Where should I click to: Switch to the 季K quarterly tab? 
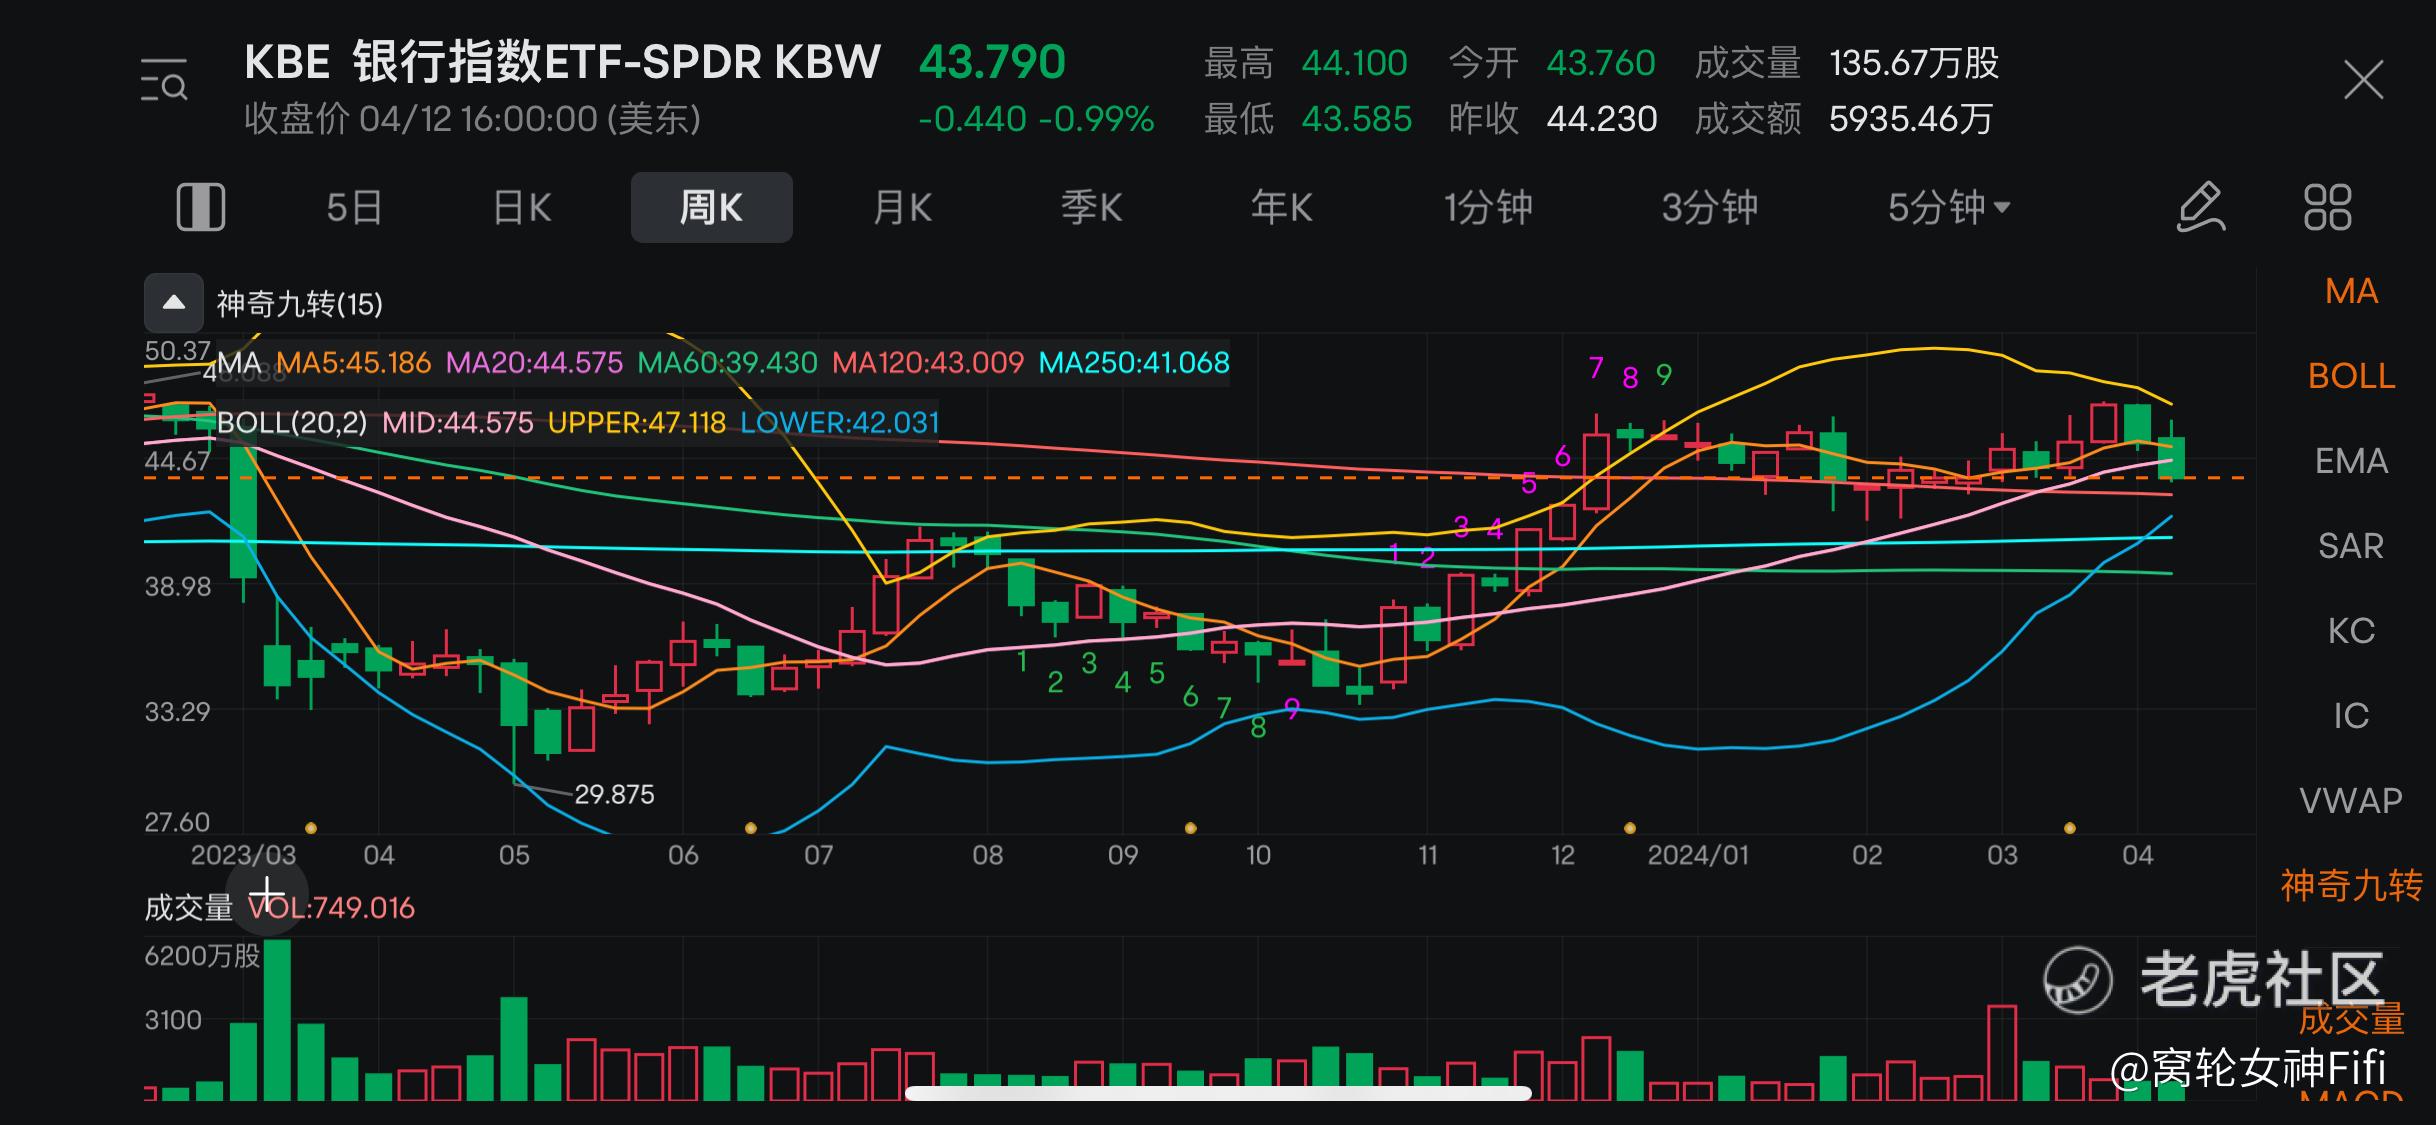(1091, 207)
